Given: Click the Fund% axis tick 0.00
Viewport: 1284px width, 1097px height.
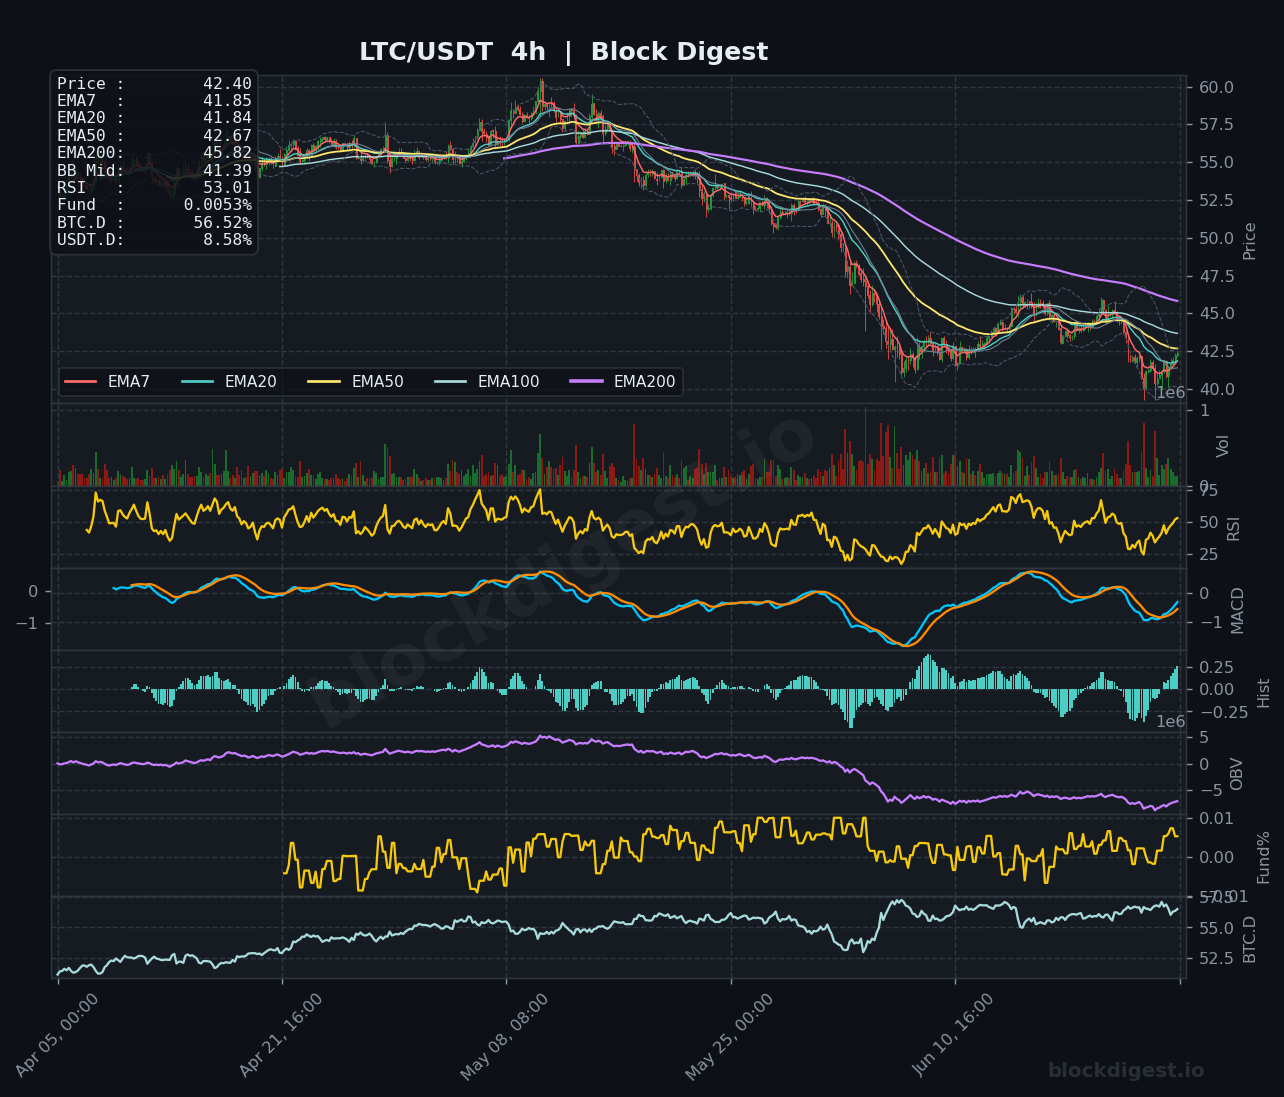Looking at the screenshot, I should pyautogui.click(x=1216, y=858).
